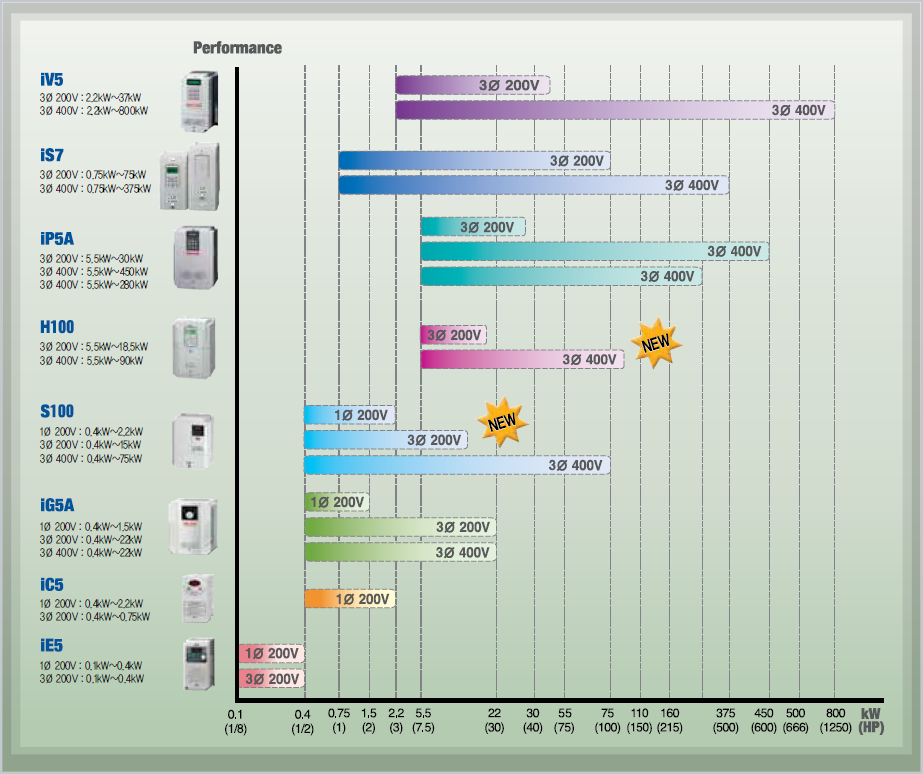Select the iG5A model name heading

pos(57,505)
